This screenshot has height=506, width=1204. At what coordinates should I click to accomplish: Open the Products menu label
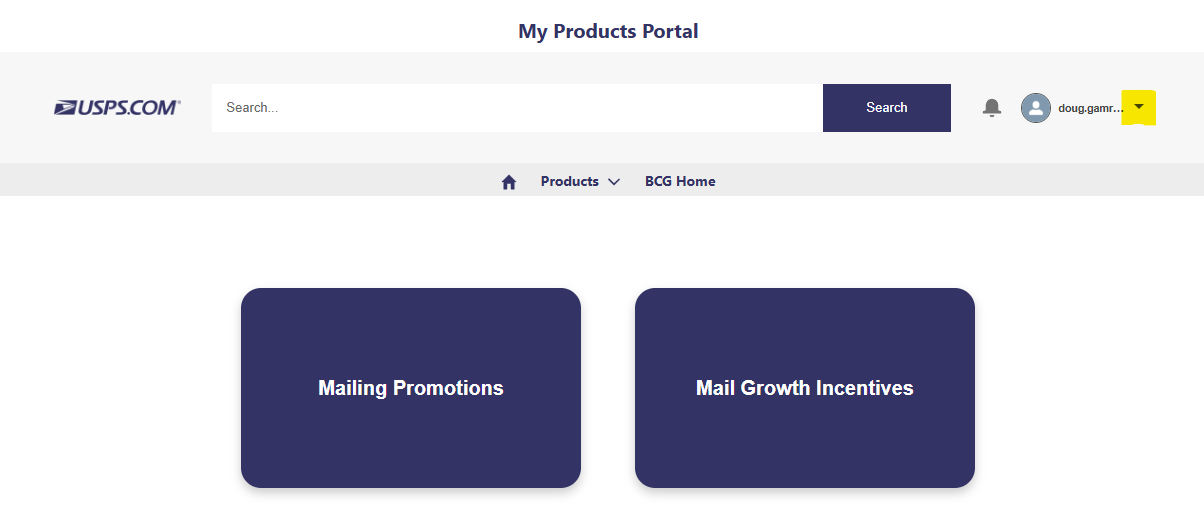coord(569,181)
